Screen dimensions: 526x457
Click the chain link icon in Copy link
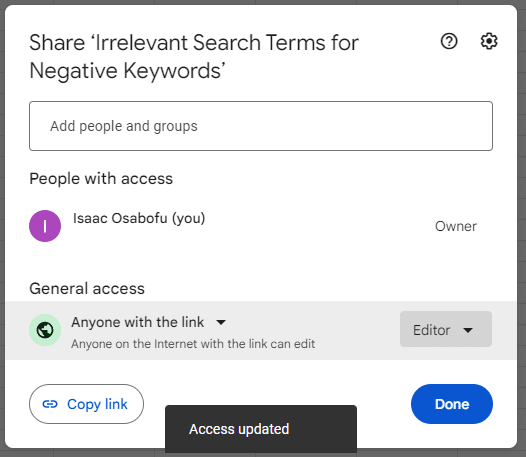[50, 404]
